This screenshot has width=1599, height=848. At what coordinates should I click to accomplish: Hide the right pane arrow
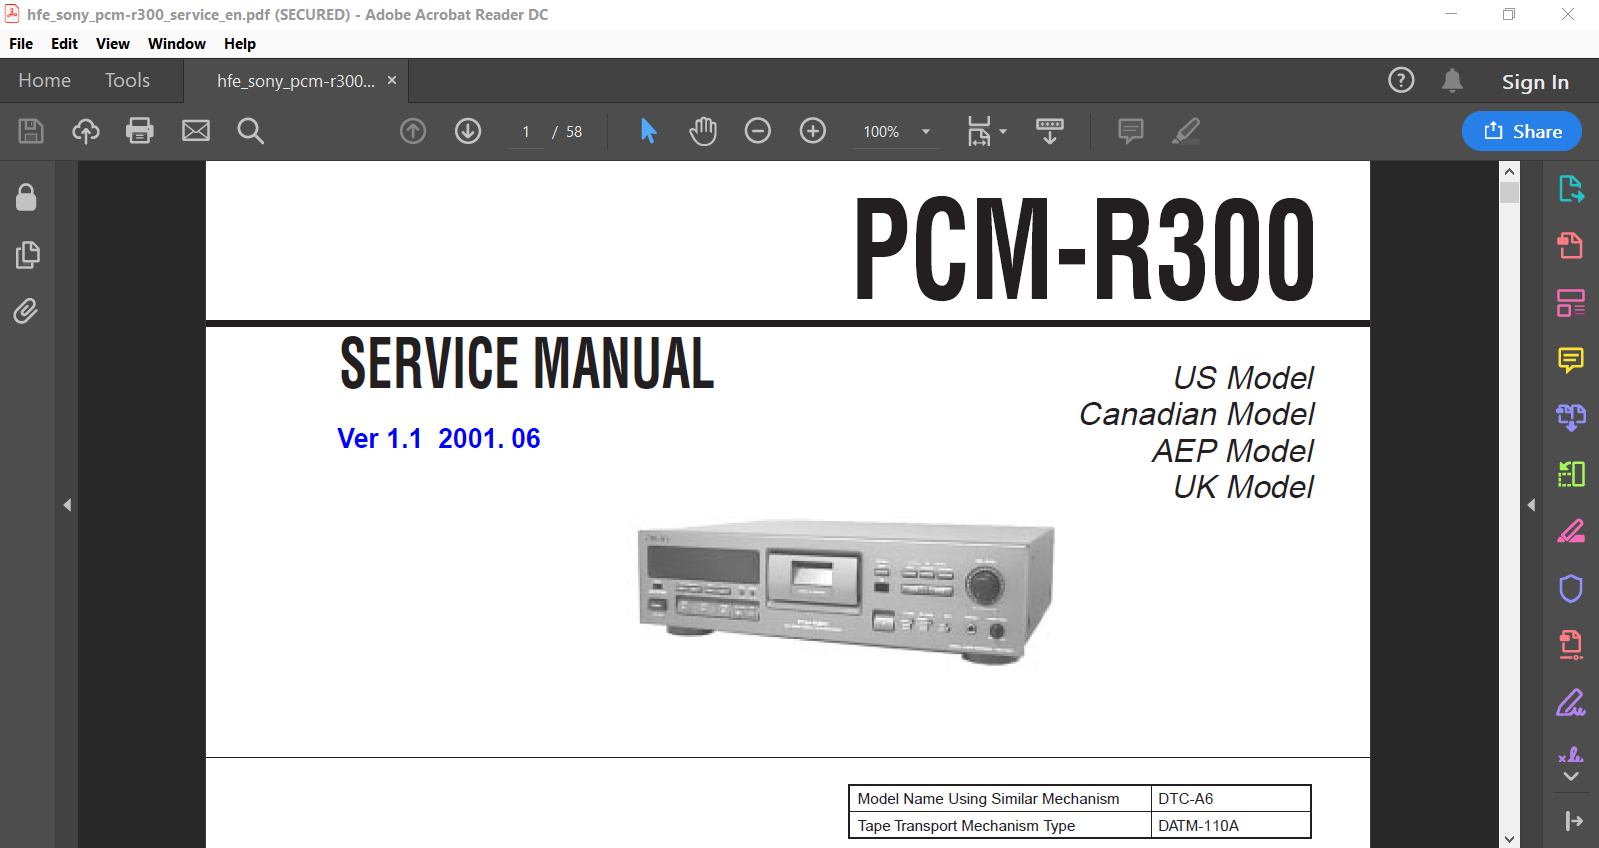pos(1531,505)
